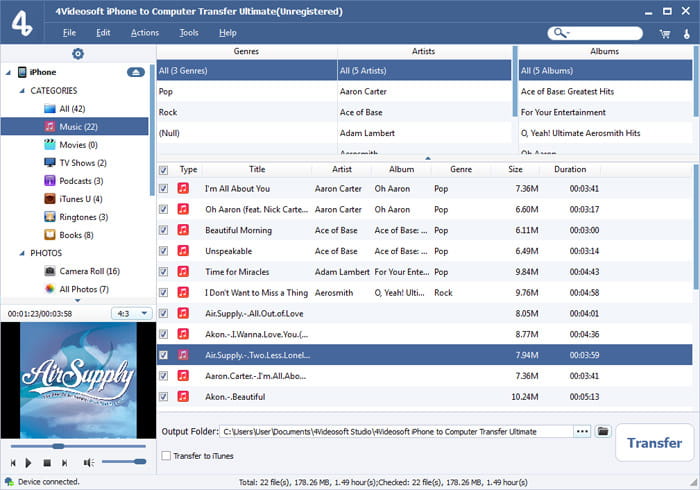
Task: Stop playback in the preview player
Action: click(47, 463)
